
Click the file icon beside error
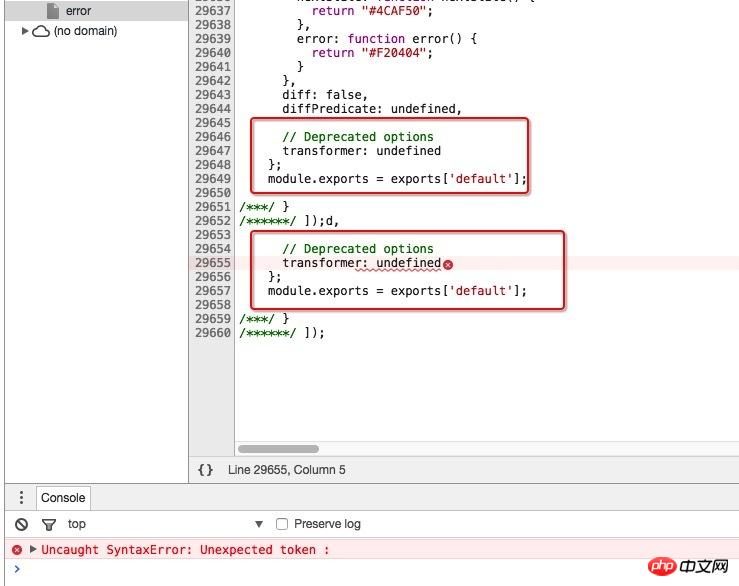[x=53, y=11]
